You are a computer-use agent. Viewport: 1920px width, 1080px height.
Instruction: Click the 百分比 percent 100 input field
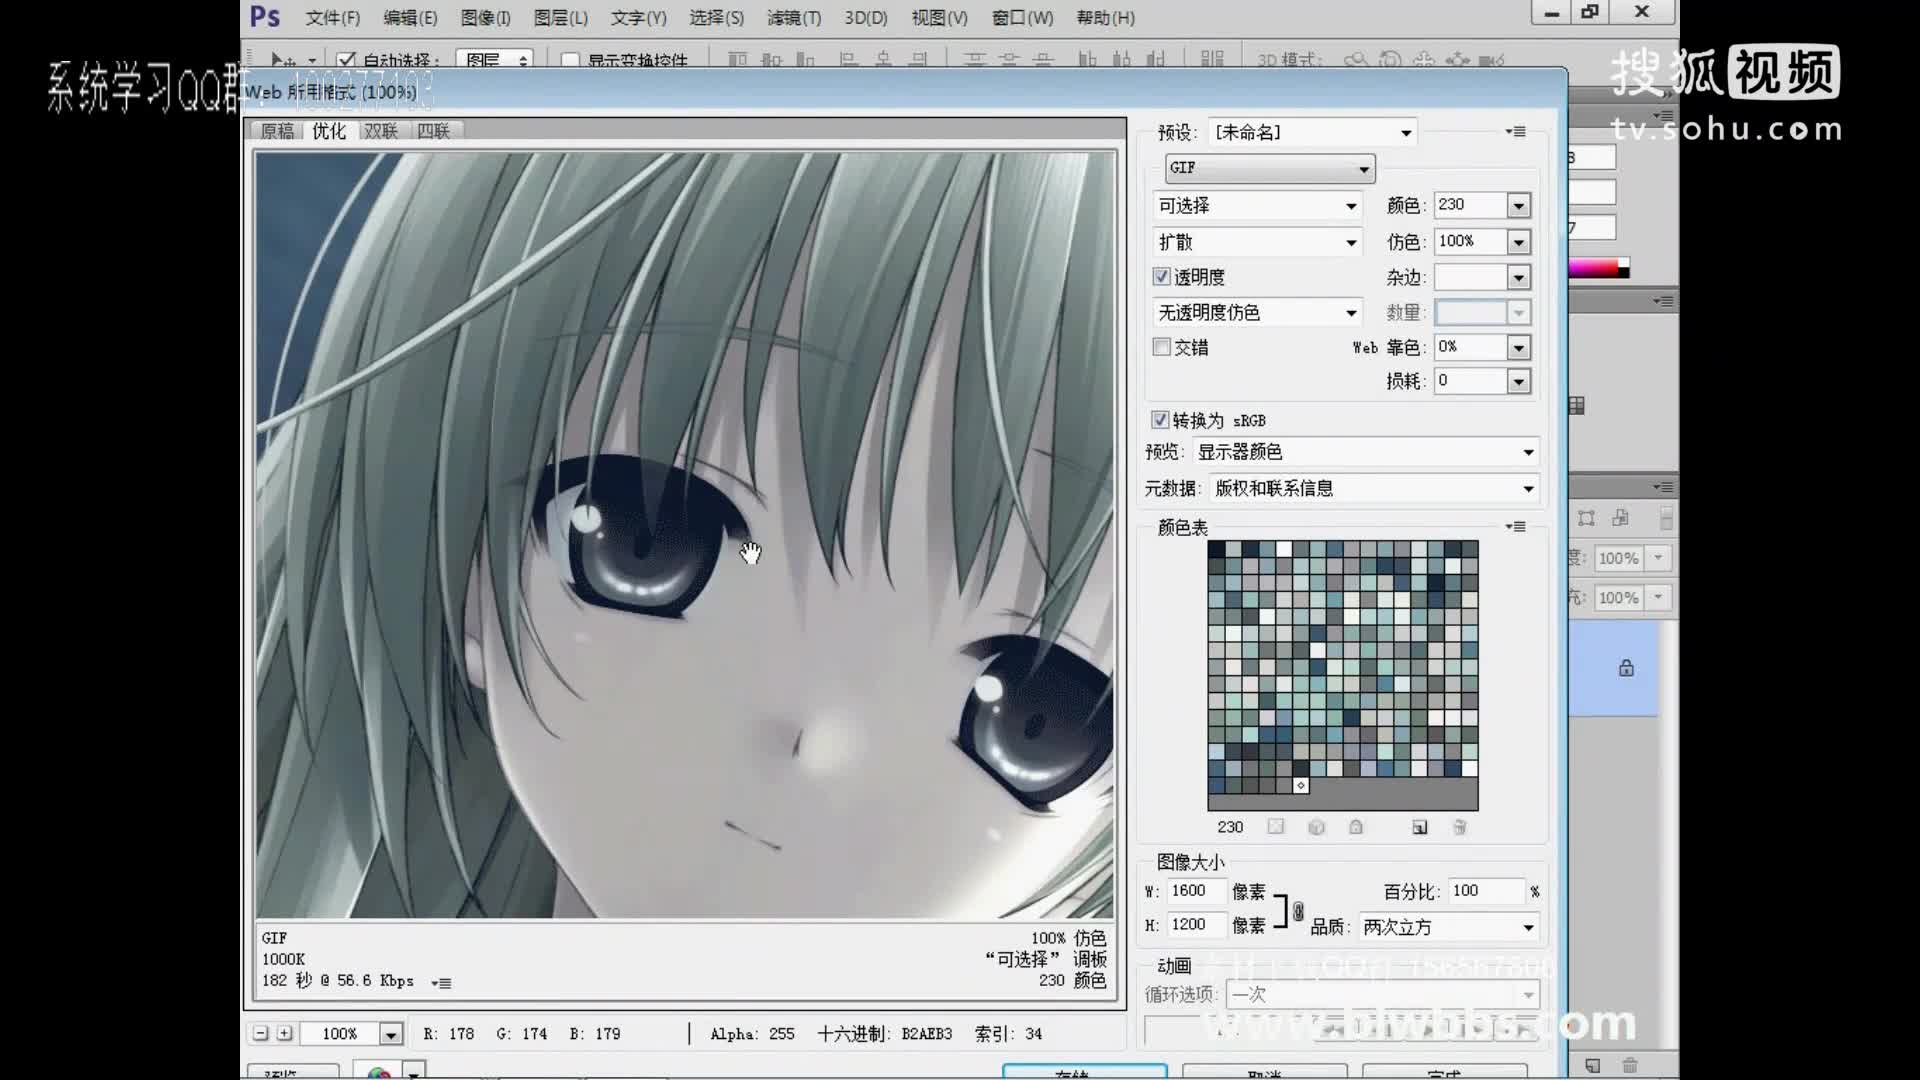tap(1486, 891)
